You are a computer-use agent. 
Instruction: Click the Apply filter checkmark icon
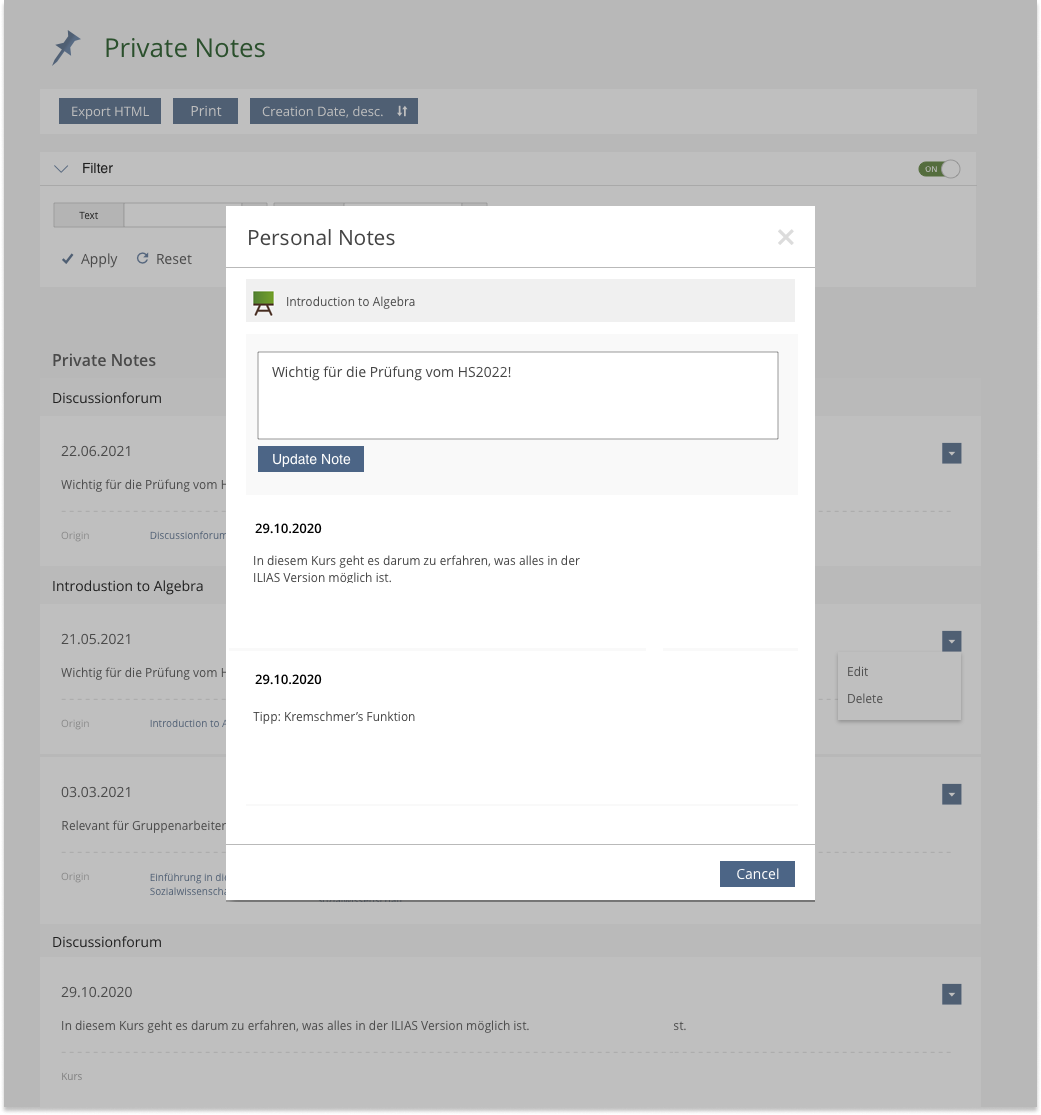pyautogui.click(x=67, y=259)
